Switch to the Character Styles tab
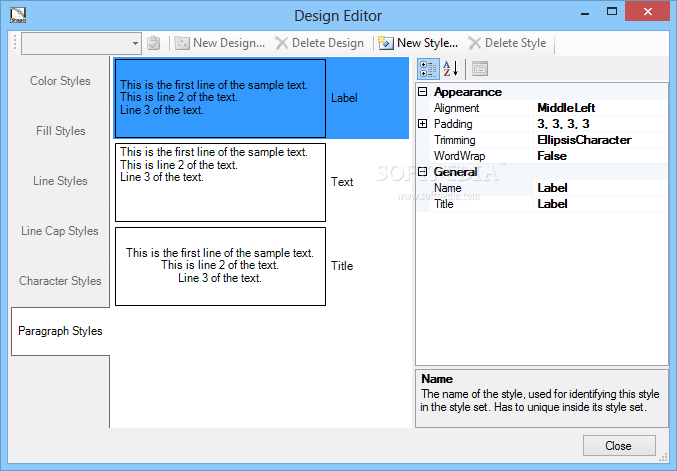The image size is (677, 471). tap(60, 281)
